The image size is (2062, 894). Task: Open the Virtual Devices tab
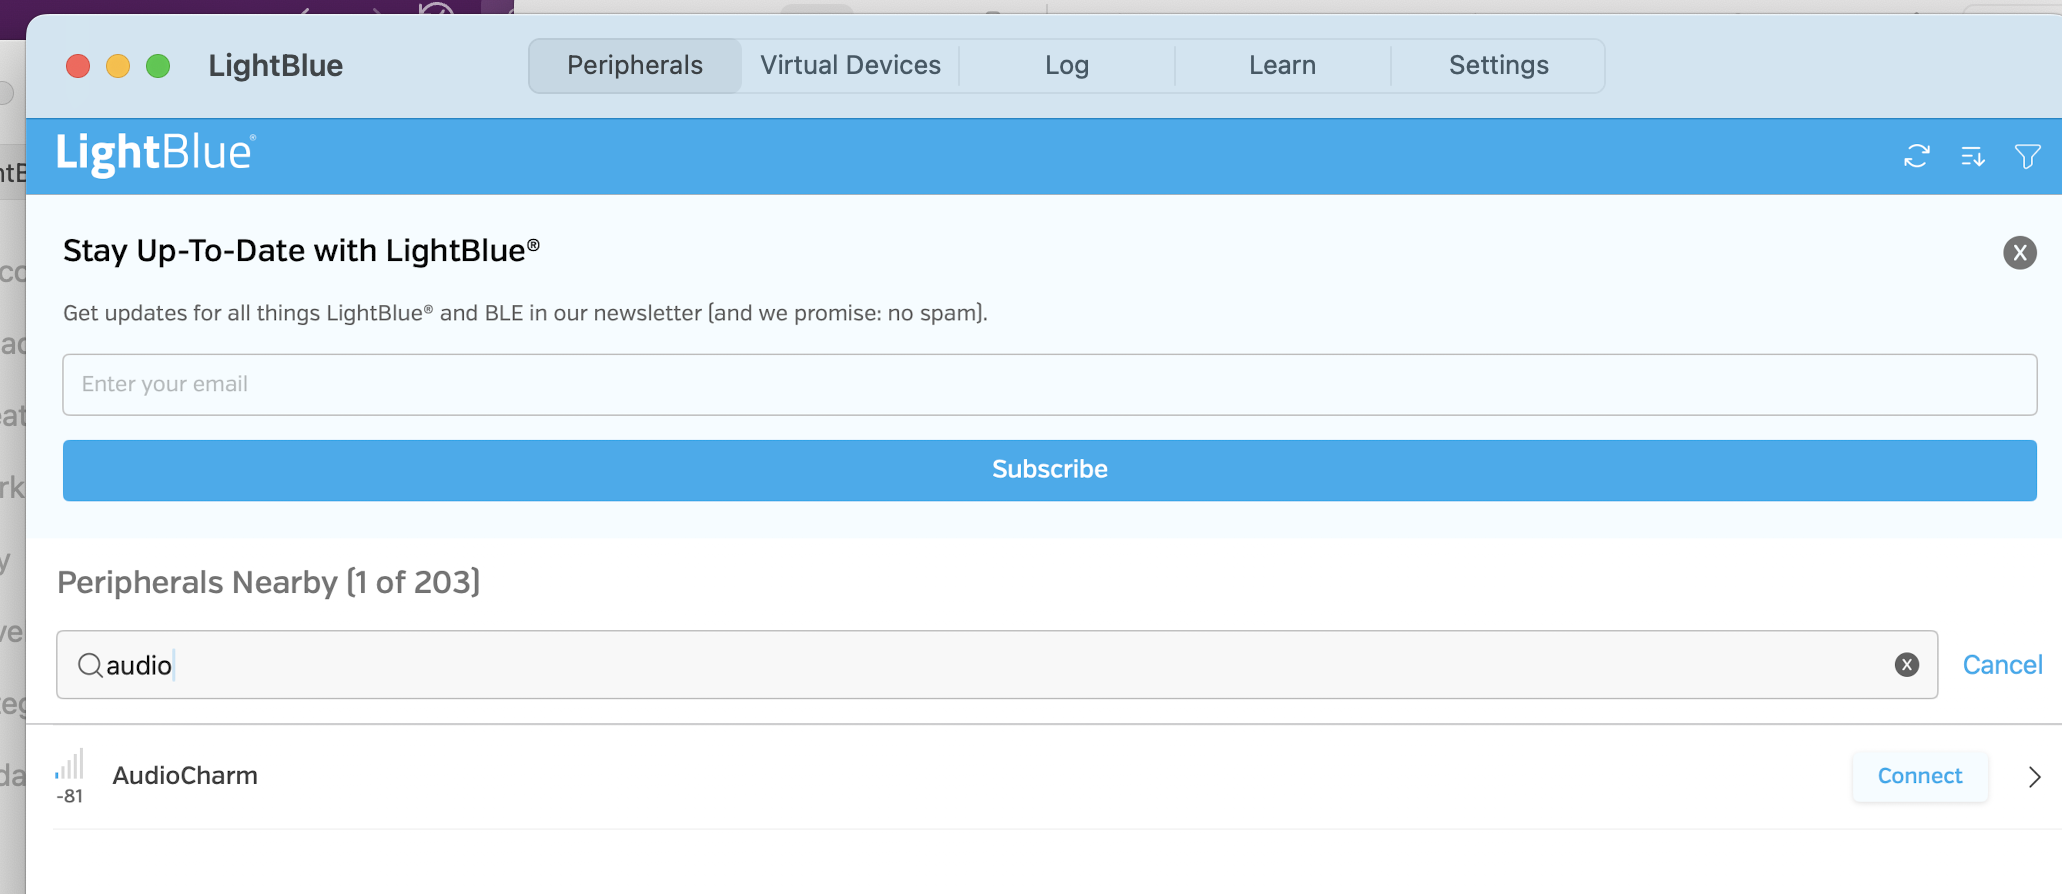coord(850,66)
